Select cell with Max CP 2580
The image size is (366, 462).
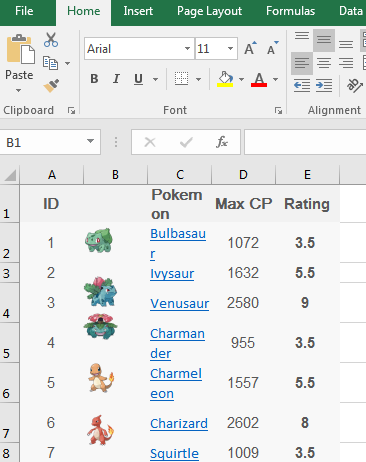click(243, 303)
